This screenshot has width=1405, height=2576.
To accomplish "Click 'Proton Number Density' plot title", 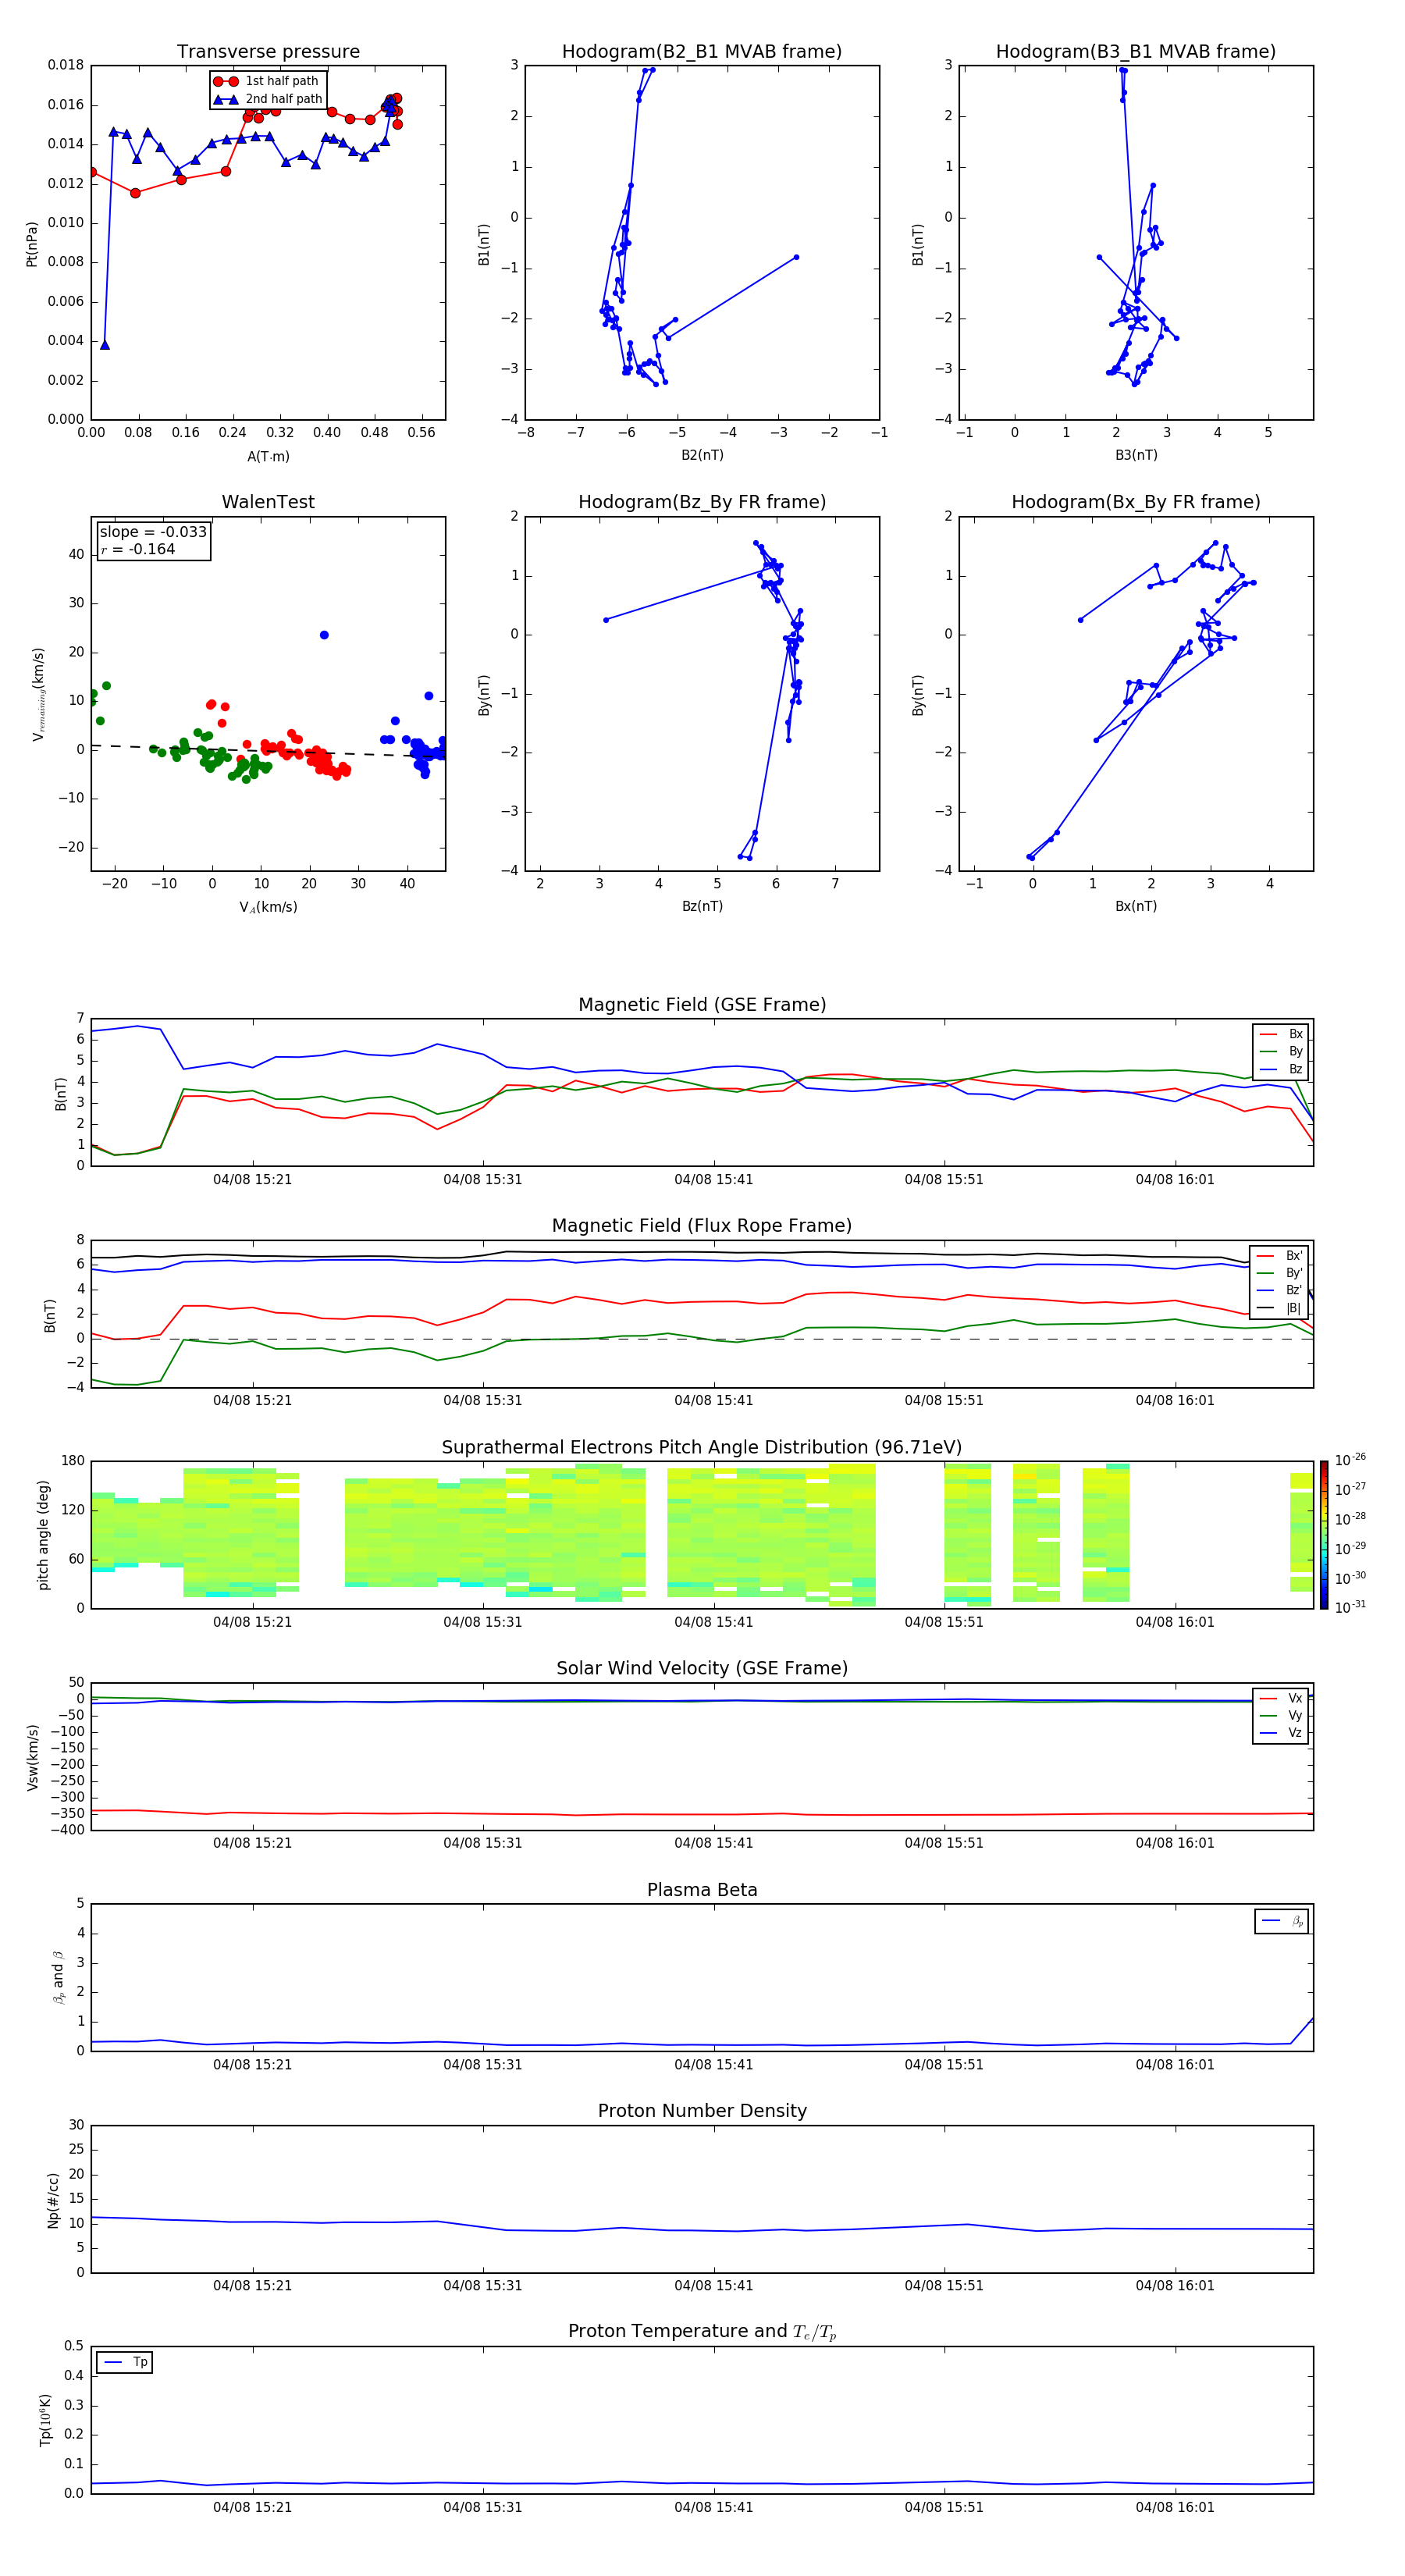I will (702, 2111).
